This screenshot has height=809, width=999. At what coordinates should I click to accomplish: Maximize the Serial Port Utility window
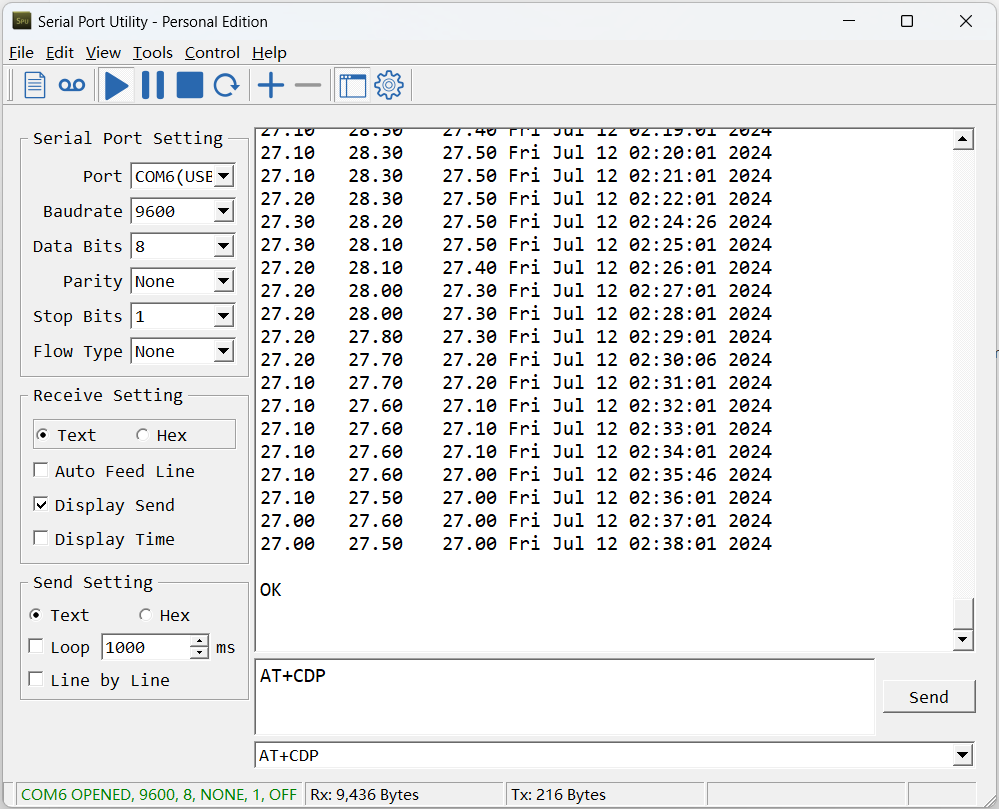click(x=907, y=21)
